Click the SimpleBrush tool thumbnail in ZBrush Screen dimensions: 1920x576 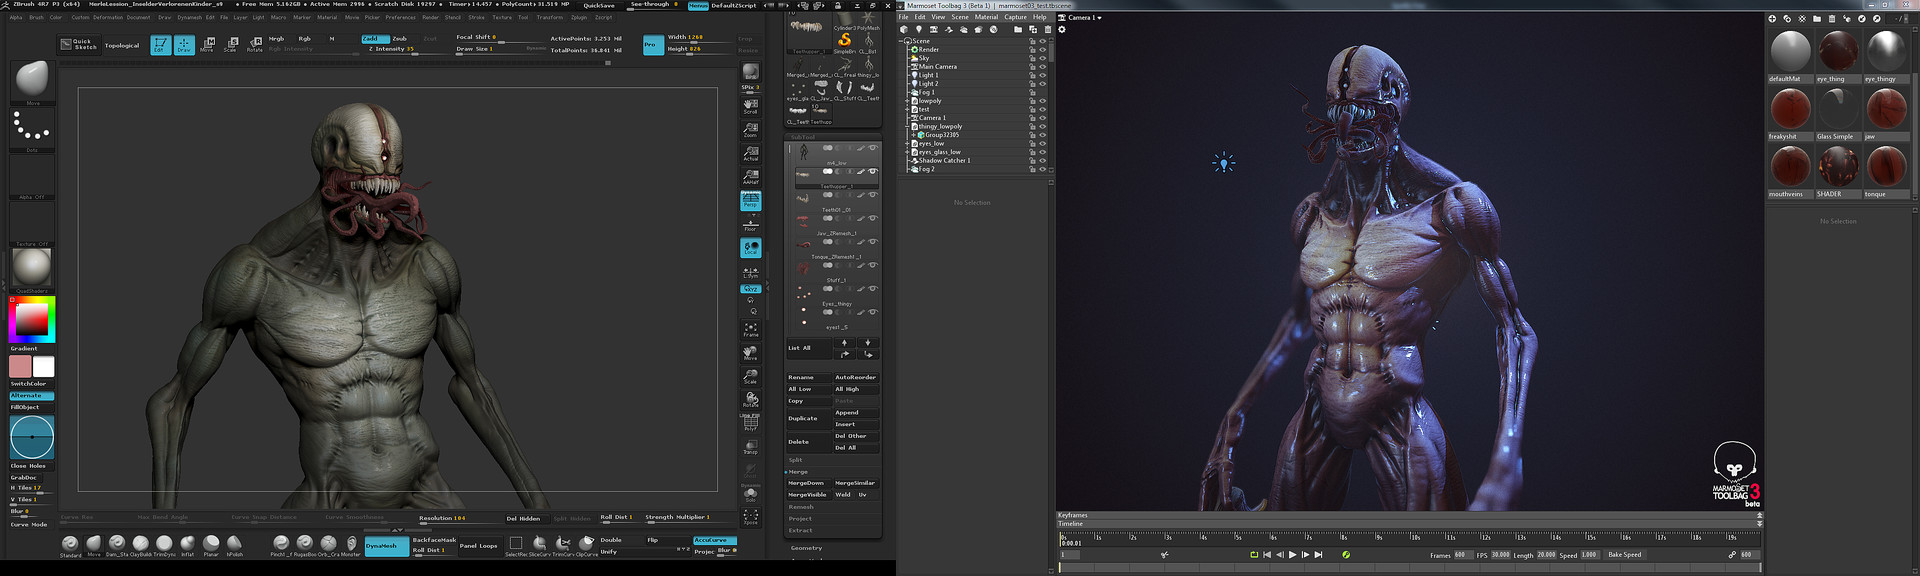coord(844,41)
